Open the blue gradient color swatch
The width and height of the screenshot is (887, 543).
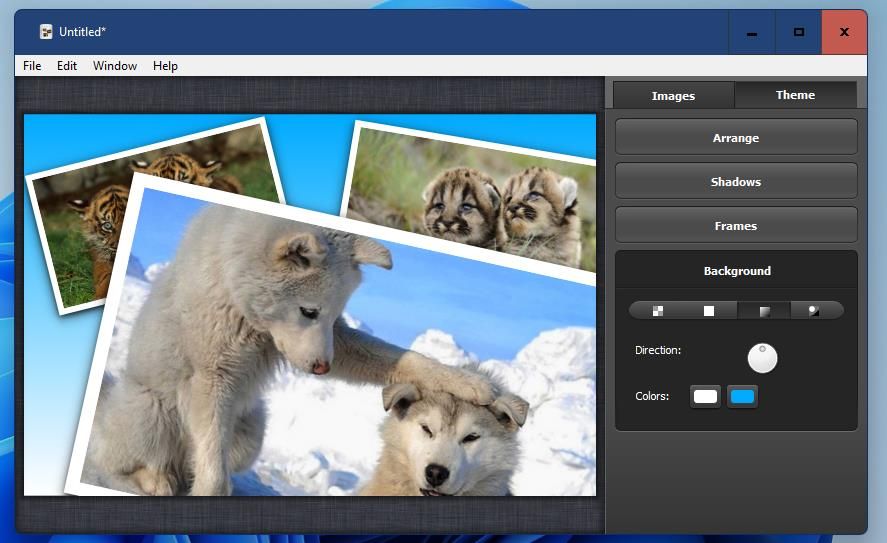click(x=742, y=397)
